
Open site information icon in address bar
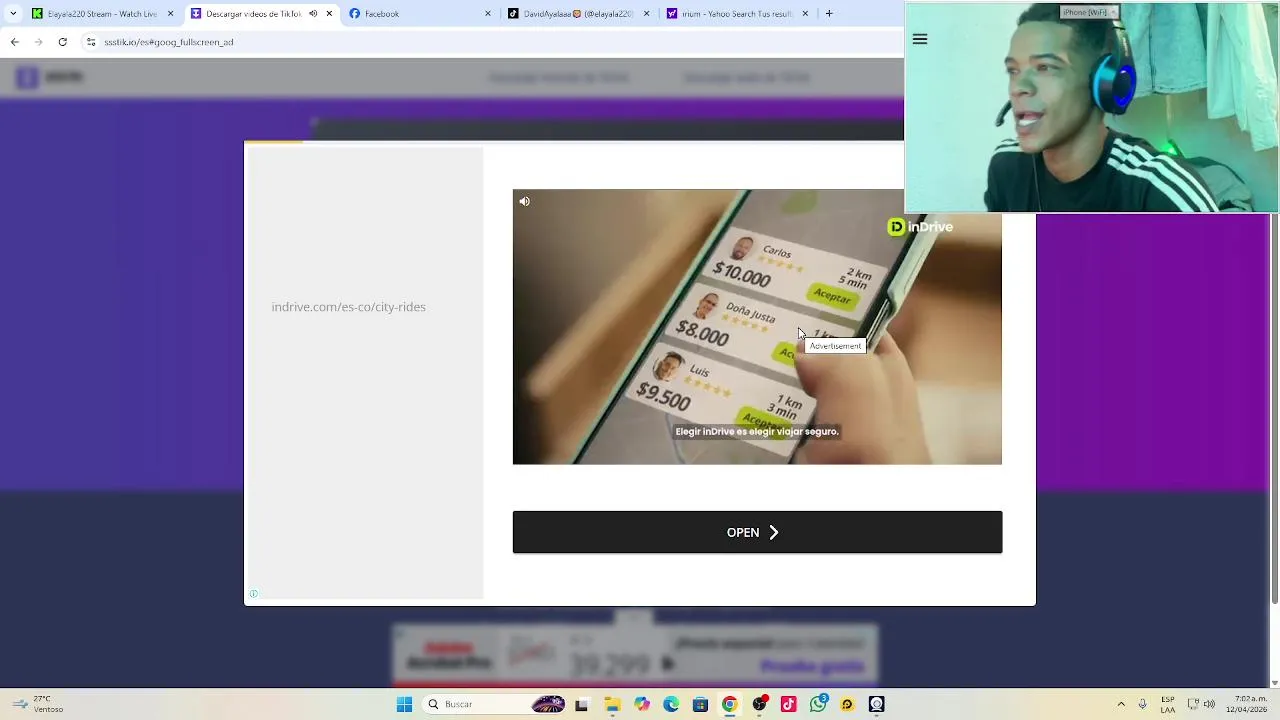click(91, 42)
